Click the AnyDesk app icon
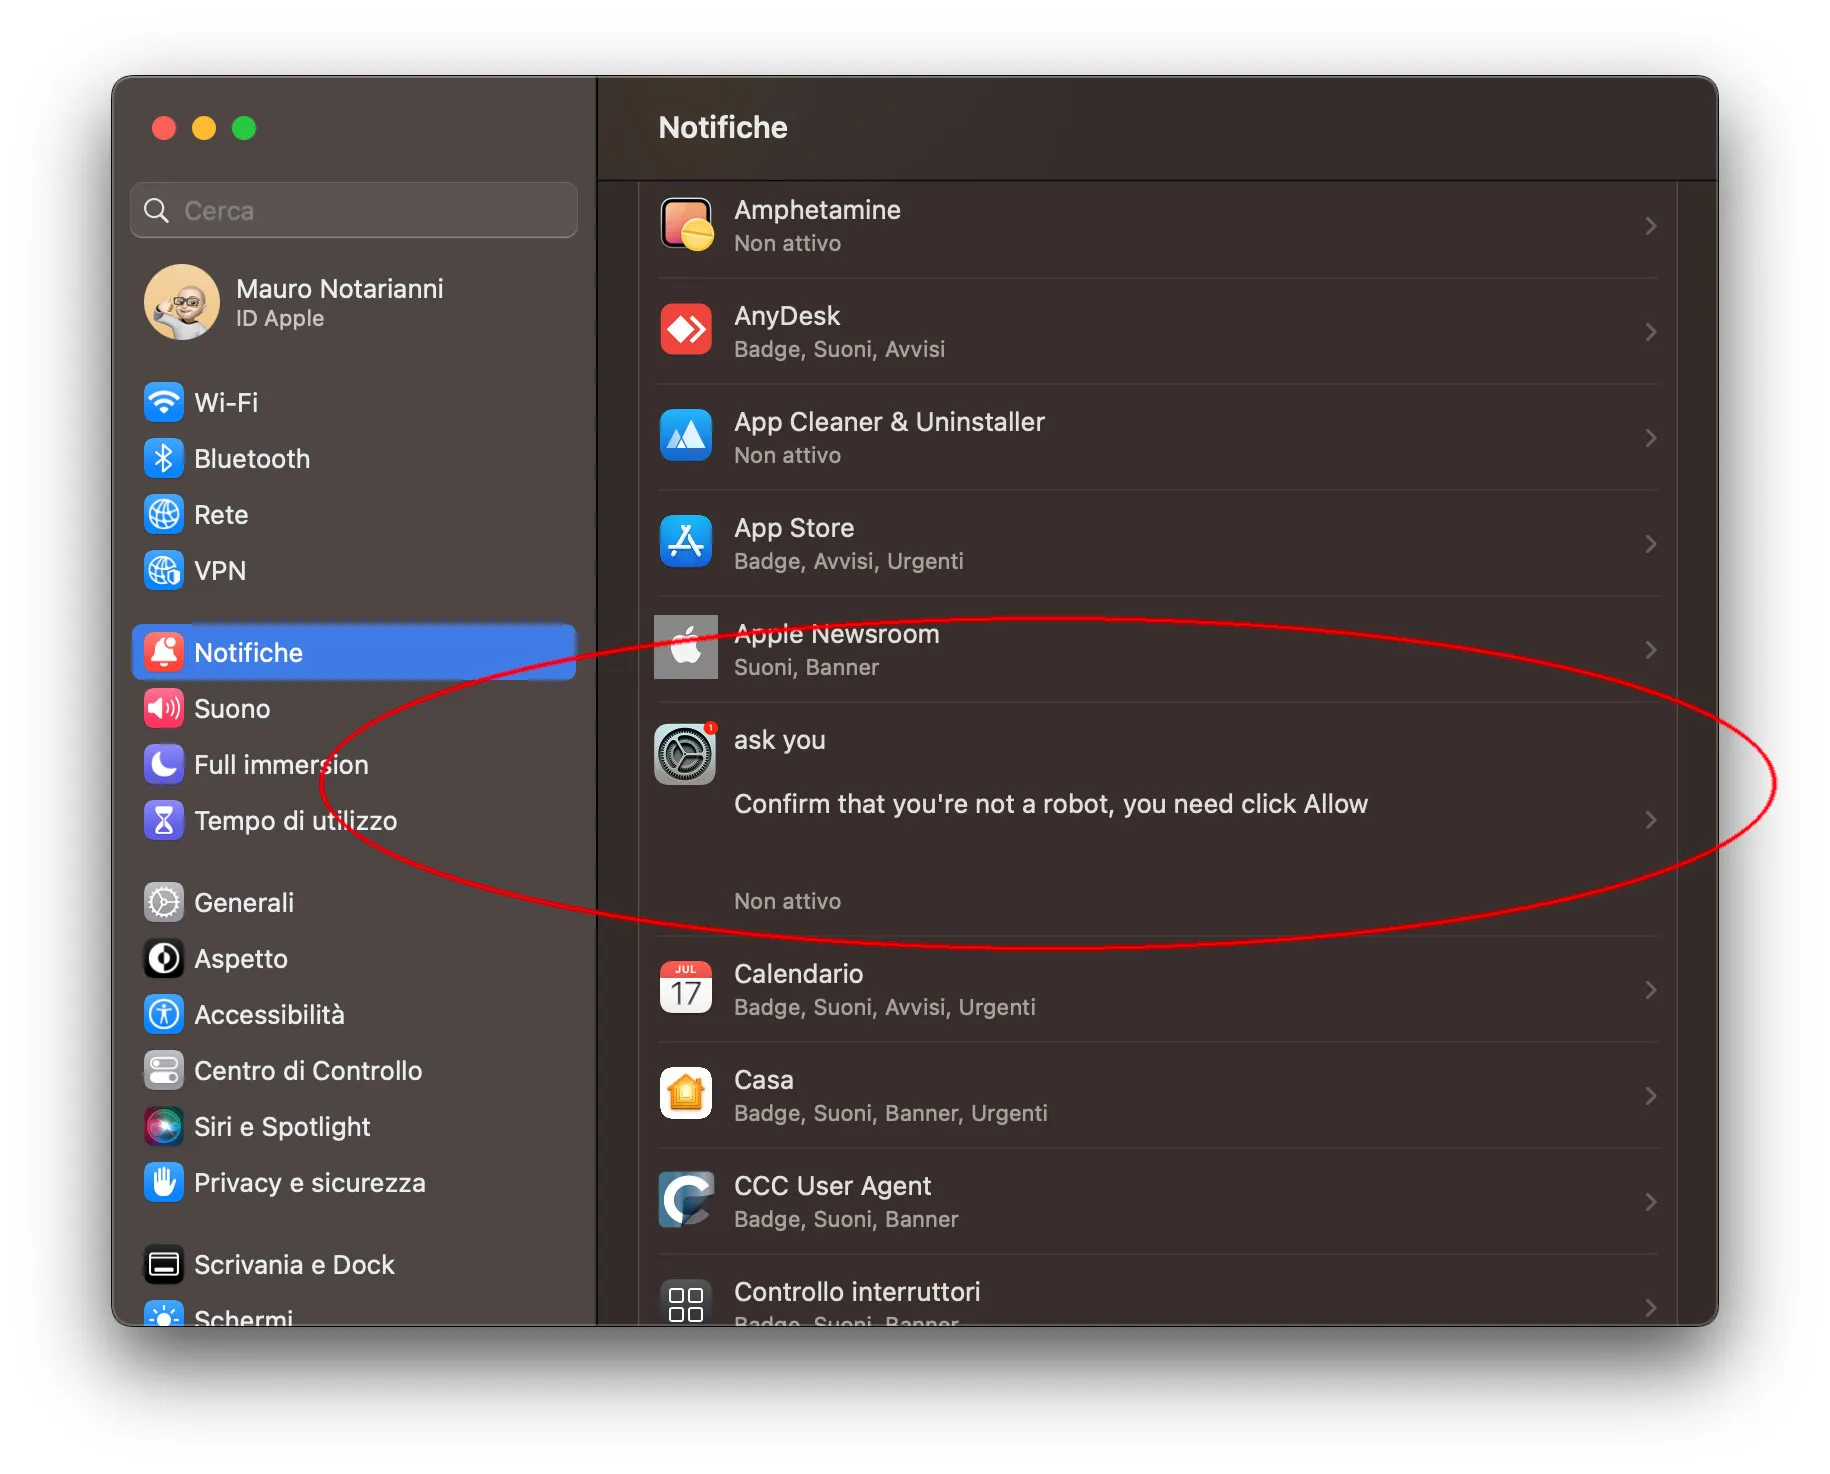Screen dimensions: 1830x1474 point(685,330)
